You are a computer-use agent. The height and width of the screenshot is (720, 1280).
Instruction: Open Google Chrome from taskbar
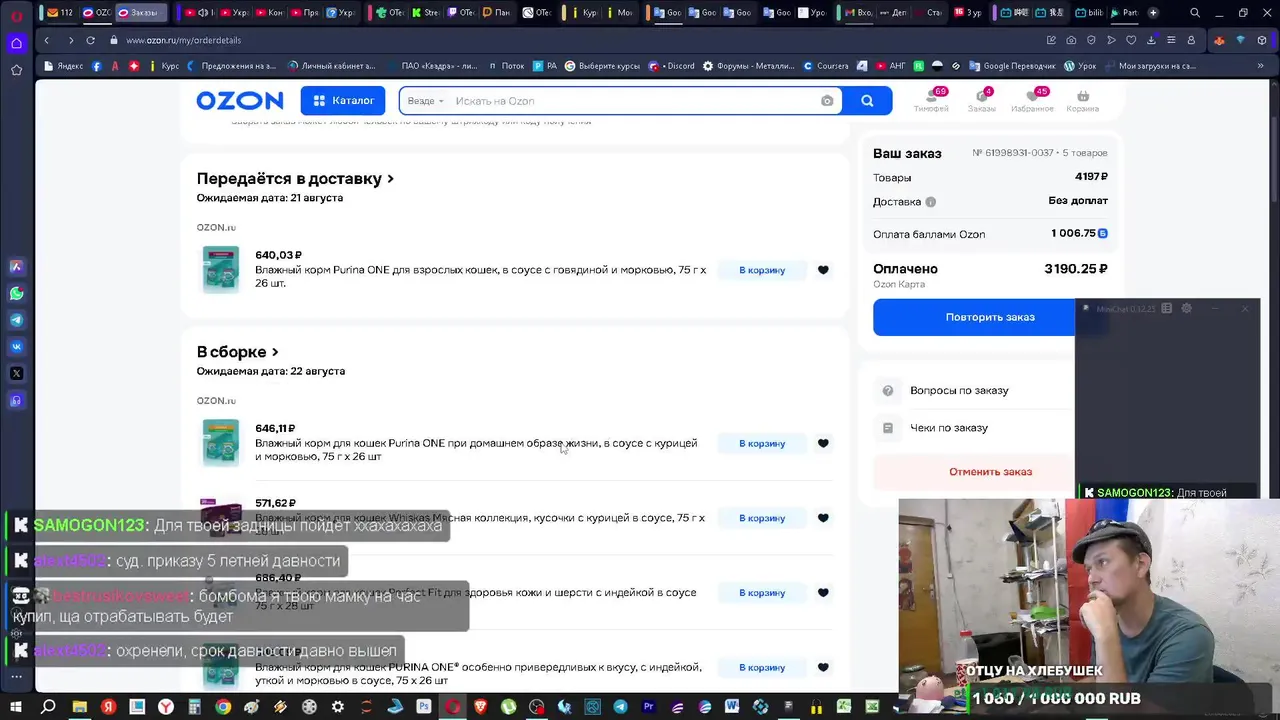point(223,707)
